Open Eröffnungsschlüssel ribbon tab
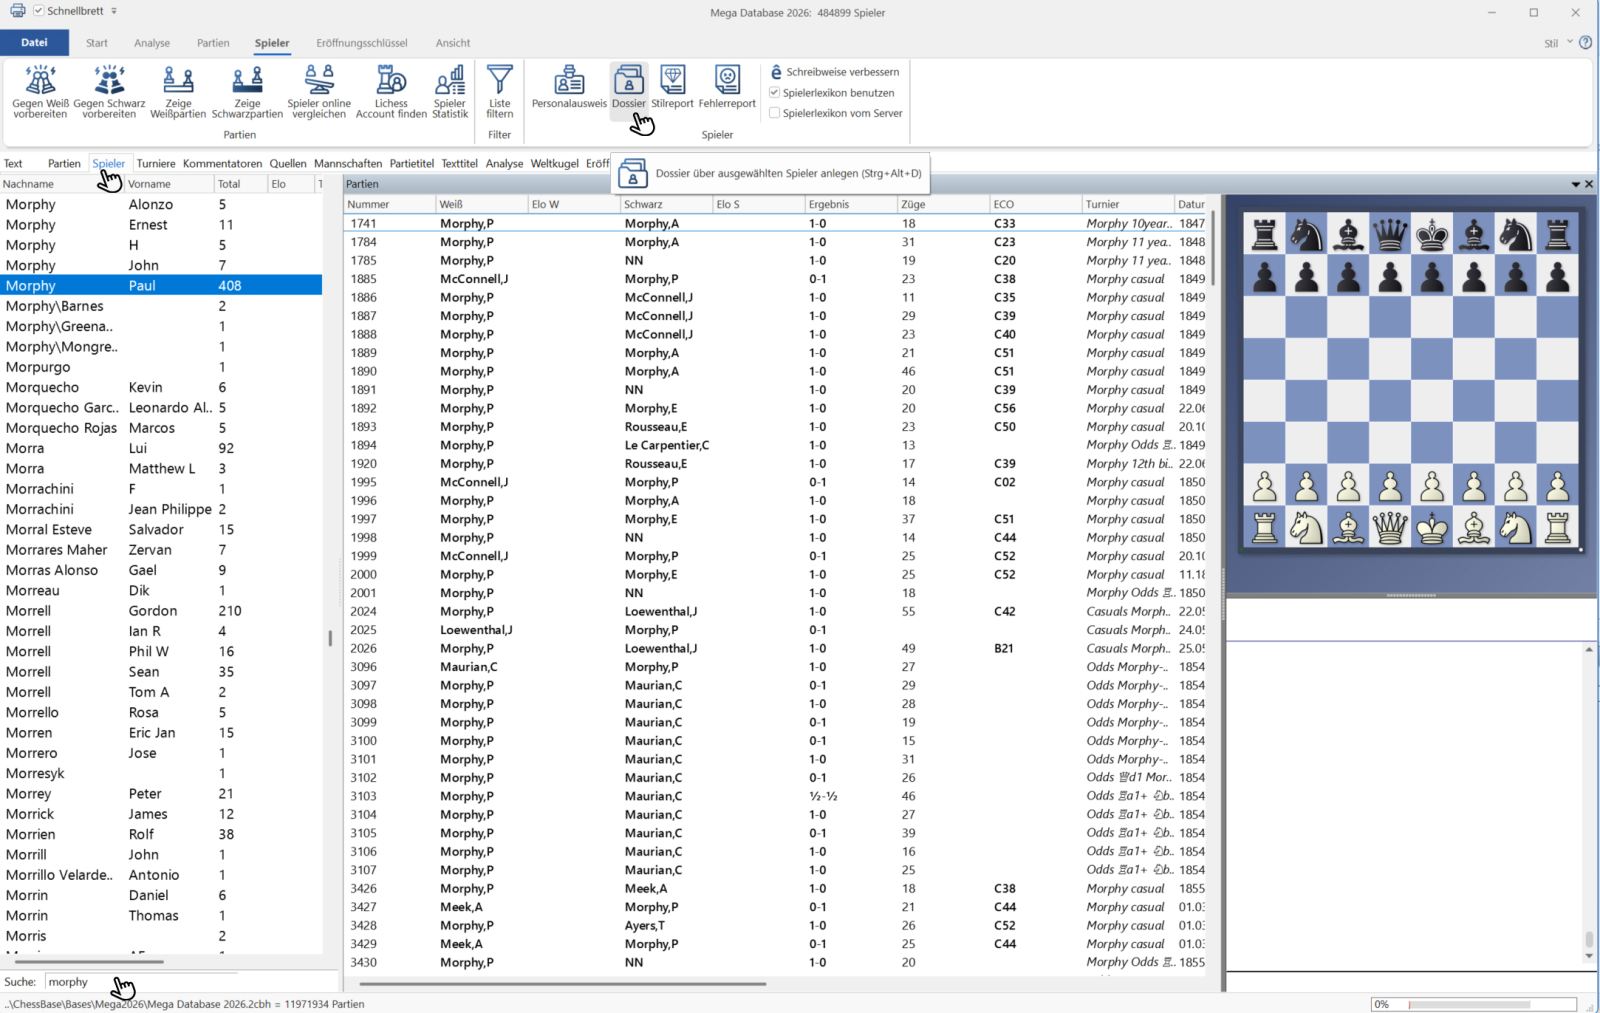This screenshot has height=1013, width=1600. tap(362, 43)
